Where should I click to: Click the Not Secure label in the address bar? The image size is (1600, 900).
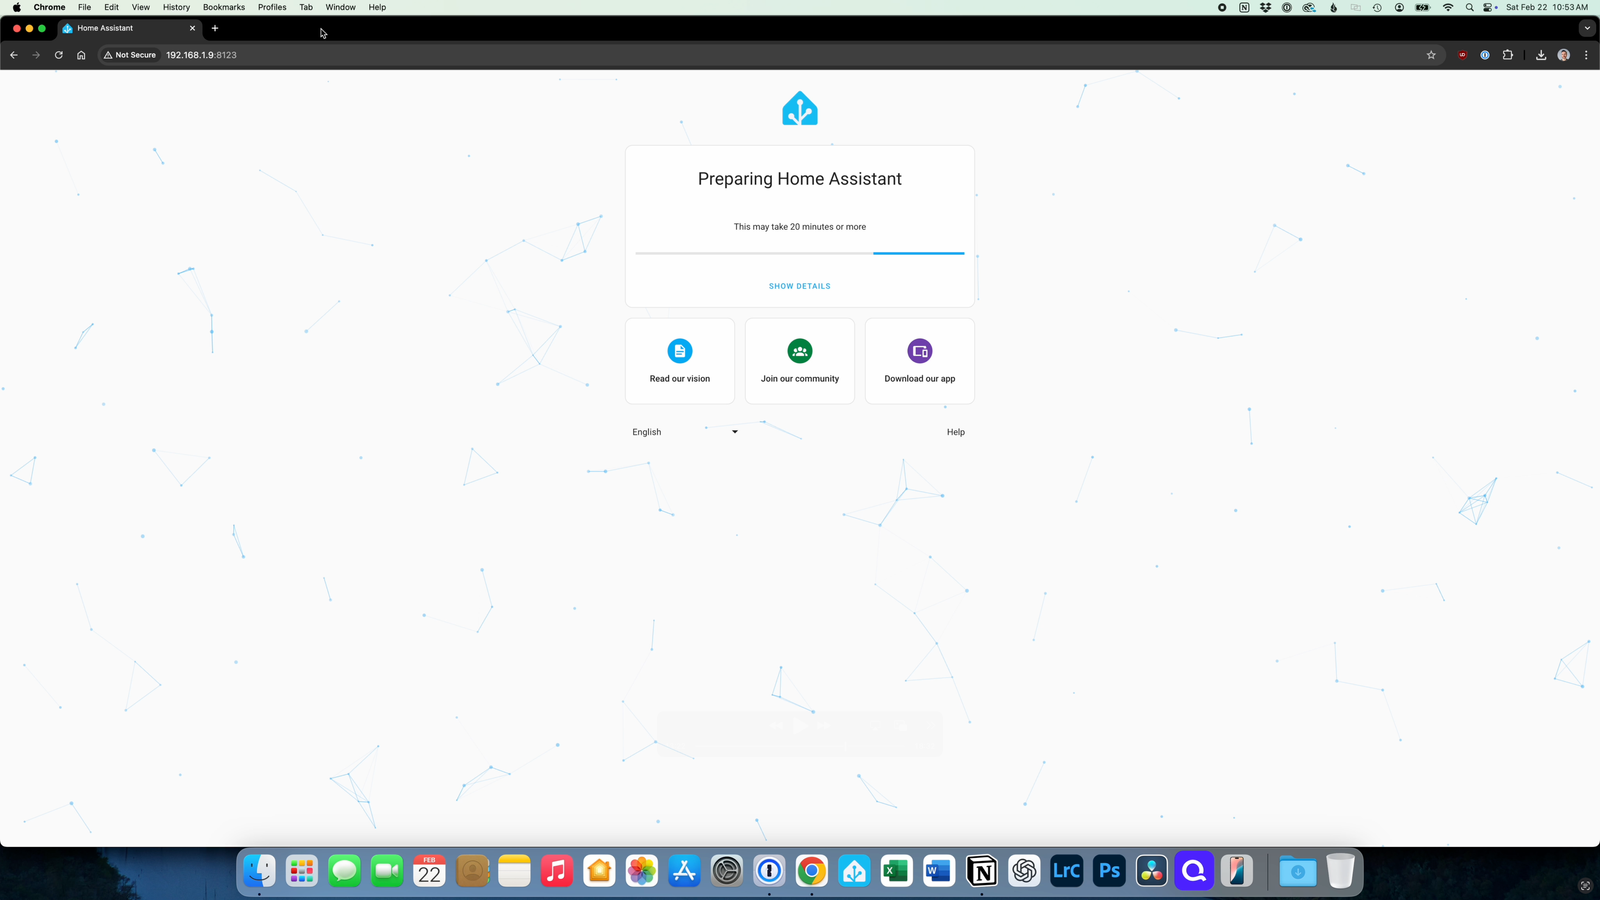coord(129,55)
